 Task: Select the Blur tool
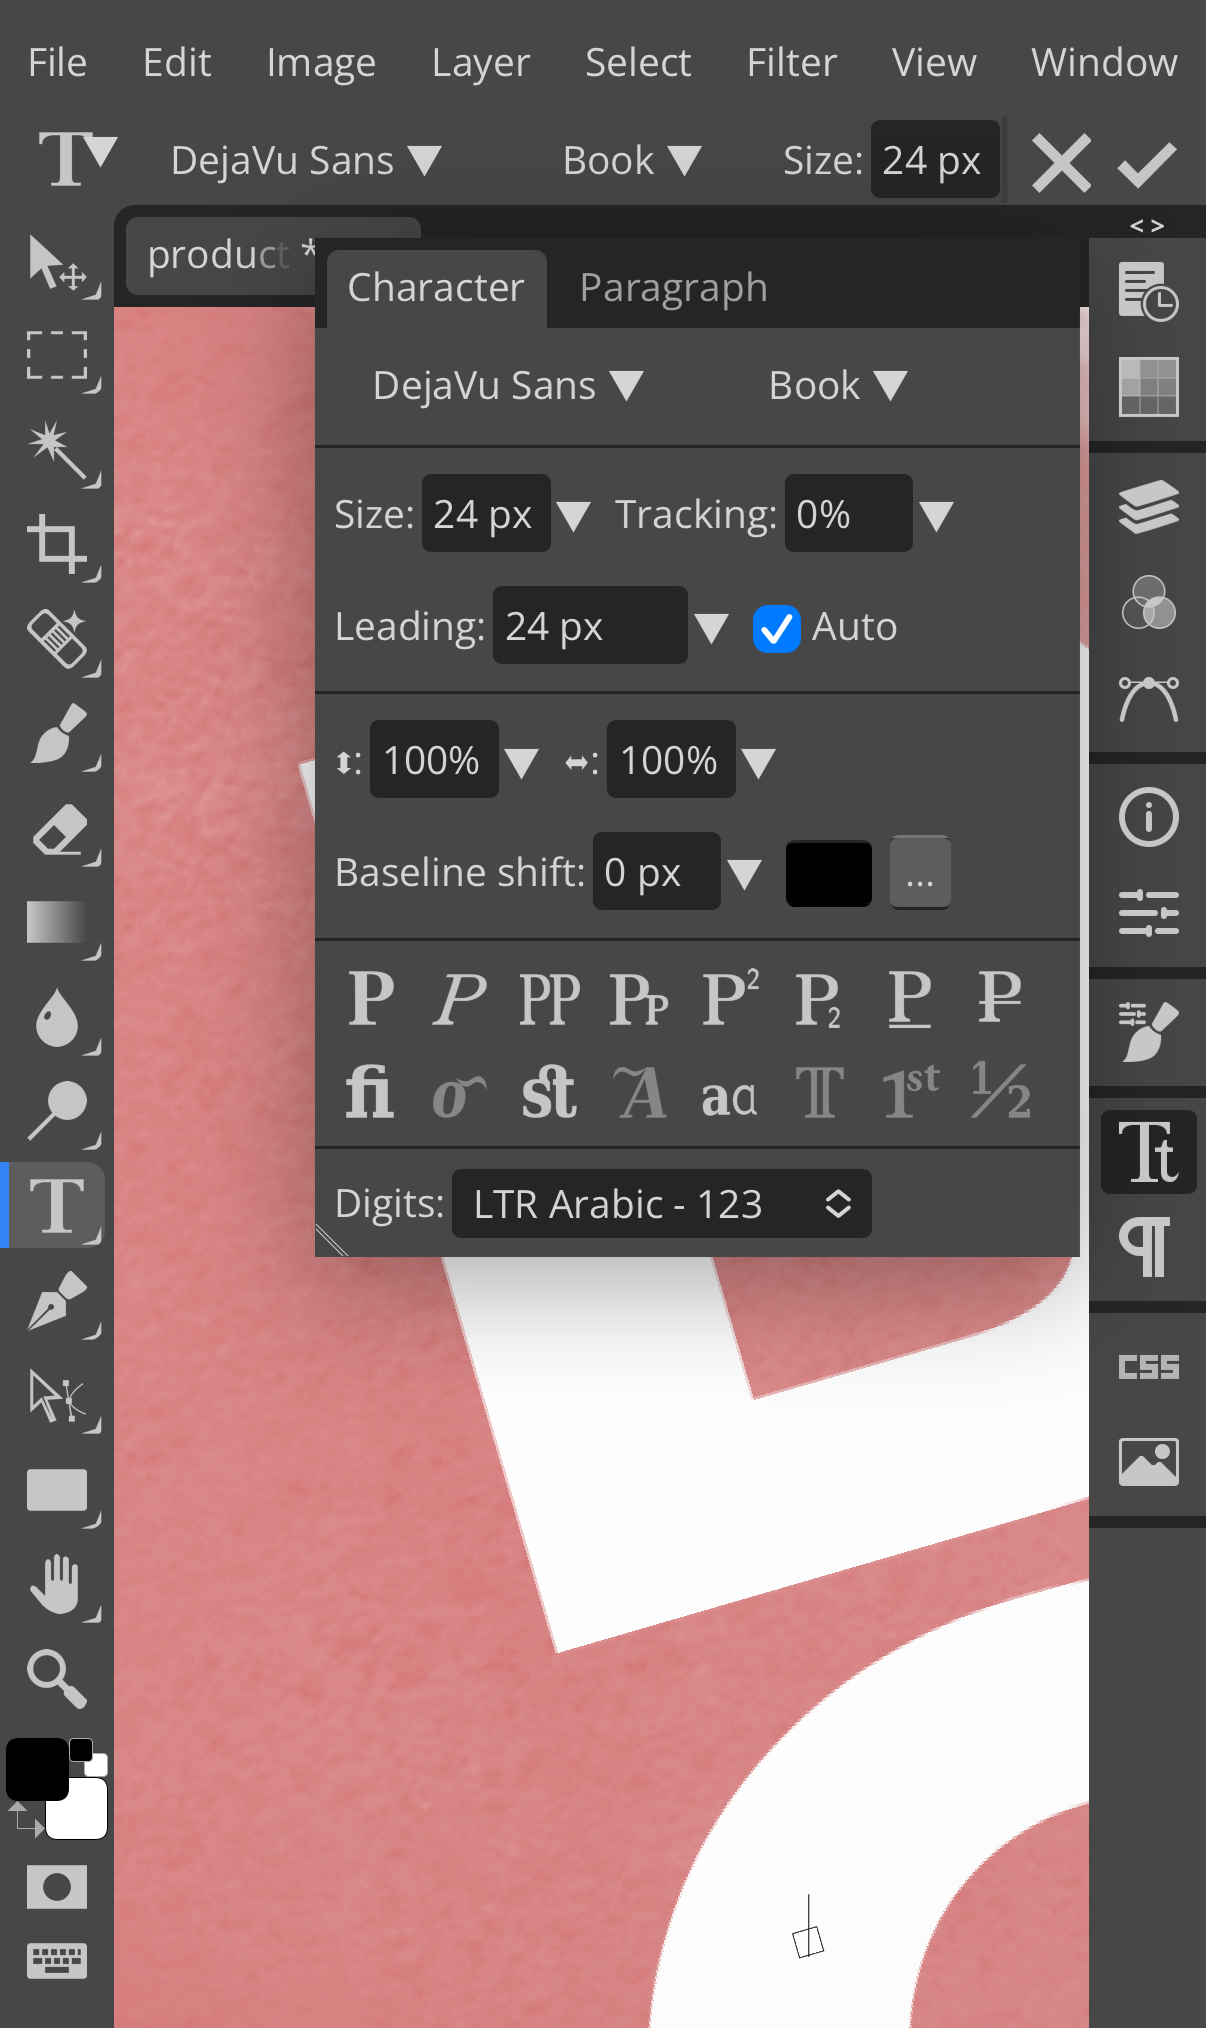coord(57,1017)
